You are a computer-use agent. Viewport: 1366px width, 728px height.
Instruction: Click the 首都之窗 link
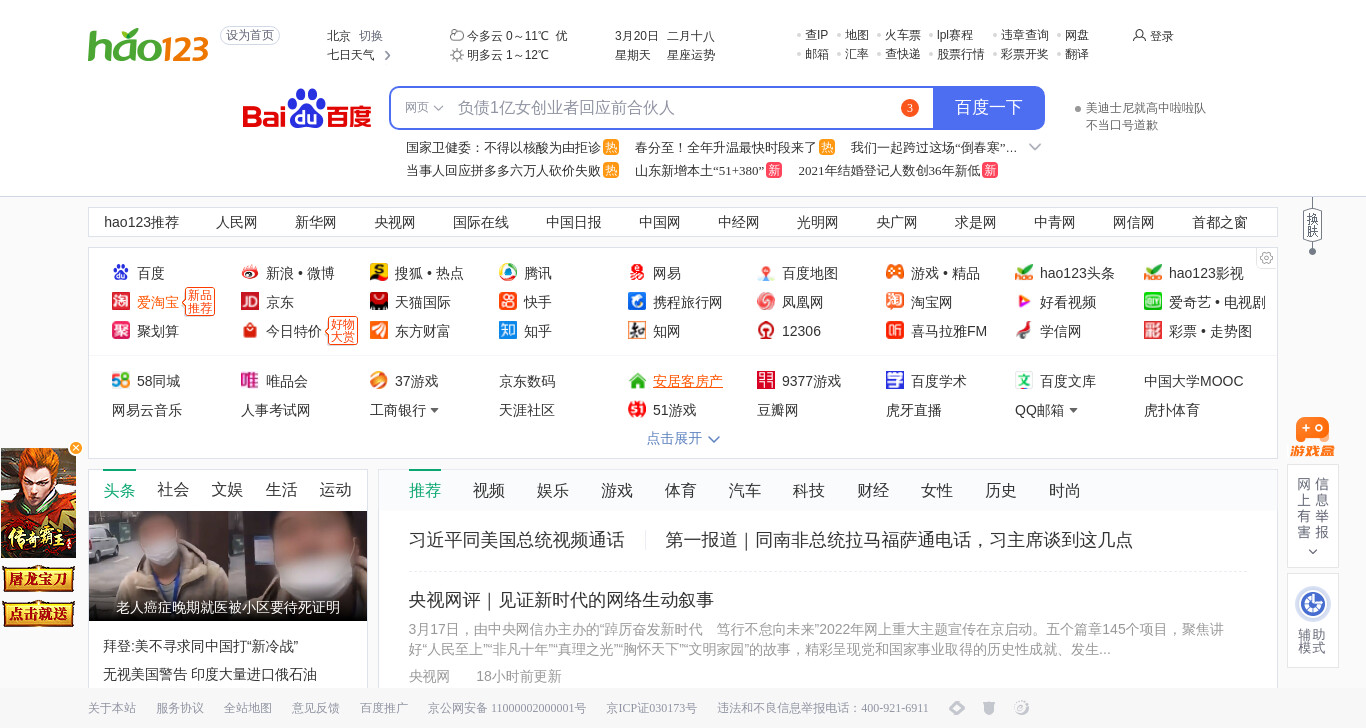1220,222
